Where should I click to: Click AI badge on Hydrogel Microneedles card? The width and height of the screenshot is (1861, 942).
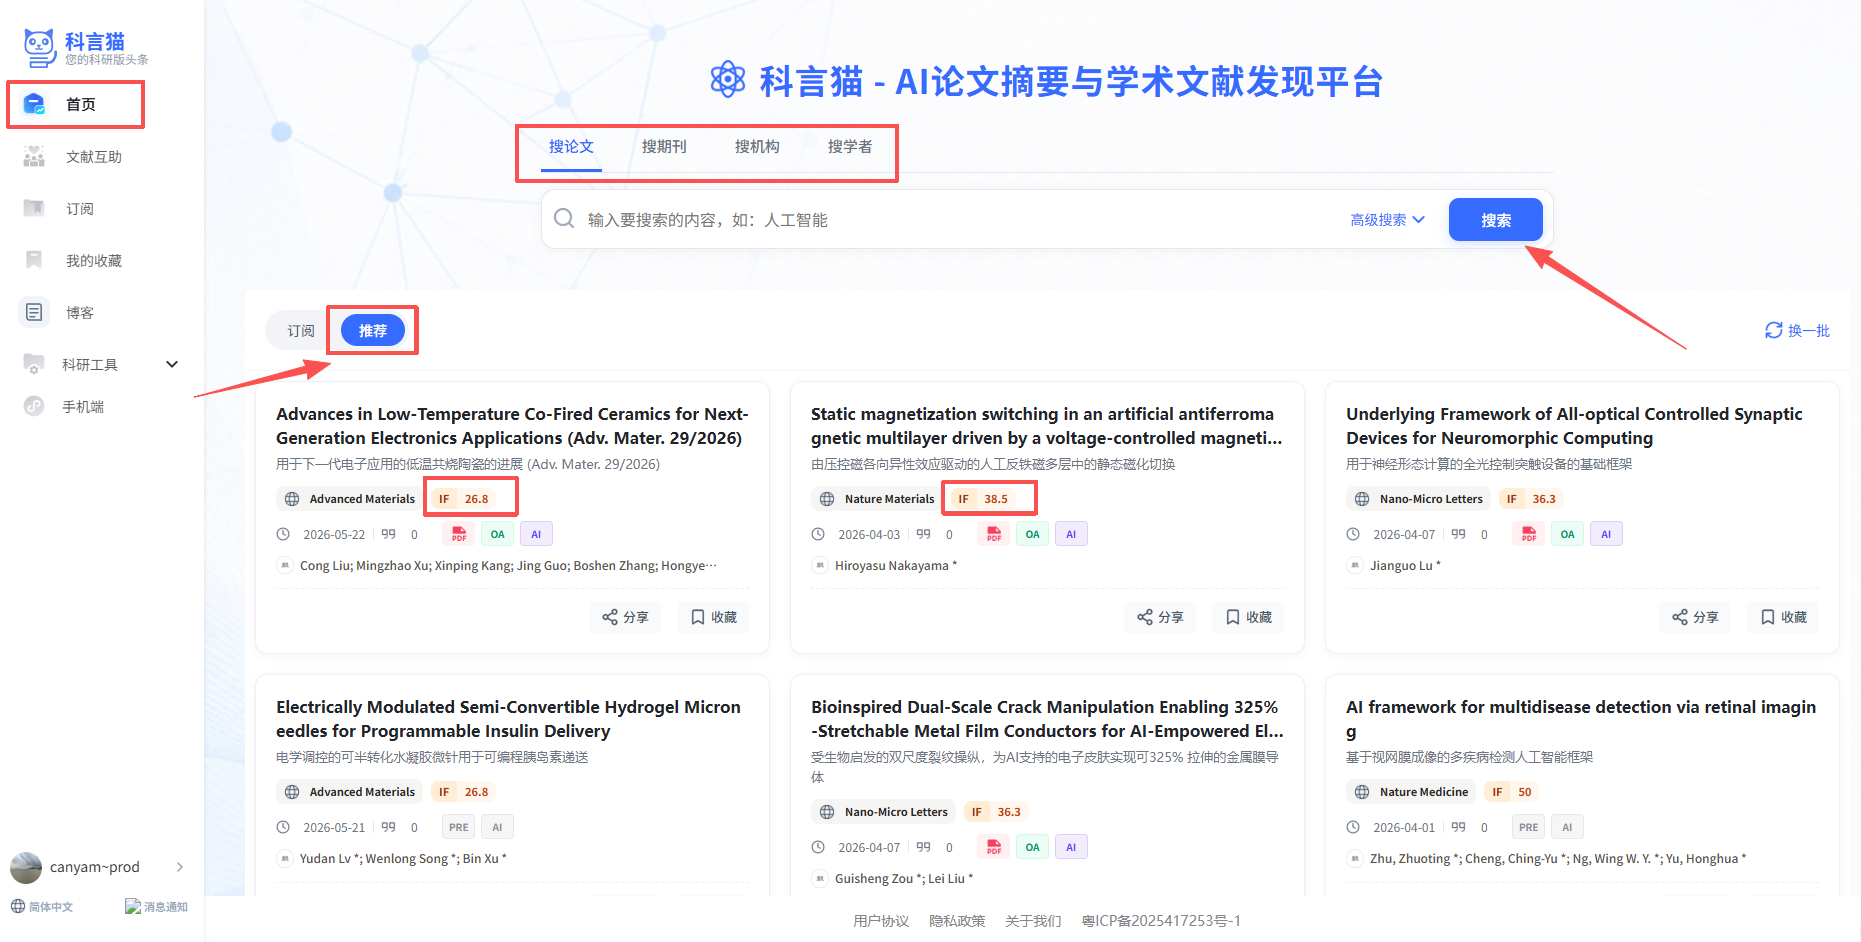(x=497, y=827)
